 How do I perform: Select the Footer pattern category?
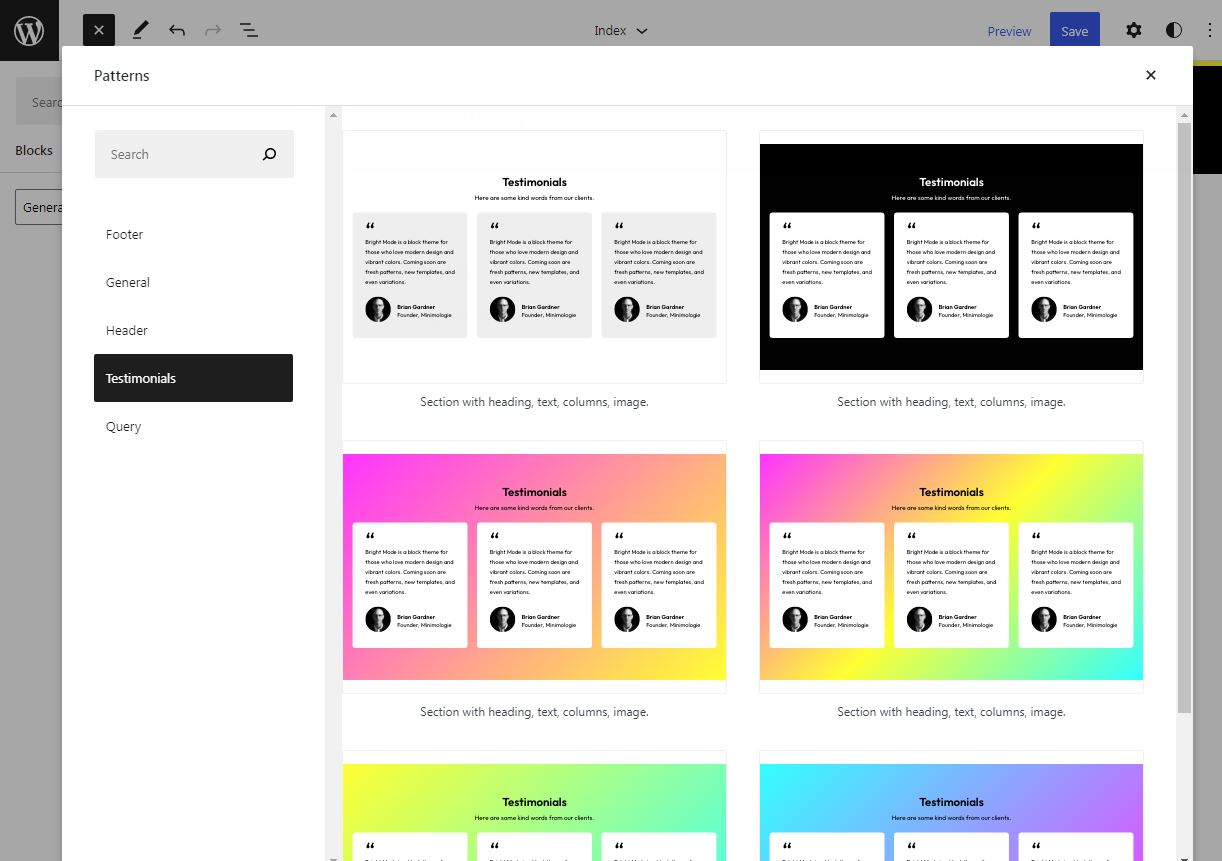pos(125,234)
